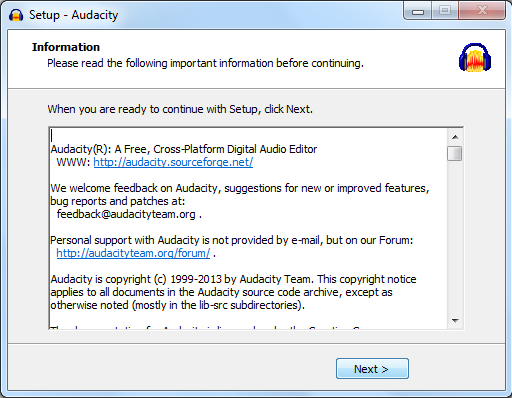Click the scrollbar thumb in the information box

455,153
